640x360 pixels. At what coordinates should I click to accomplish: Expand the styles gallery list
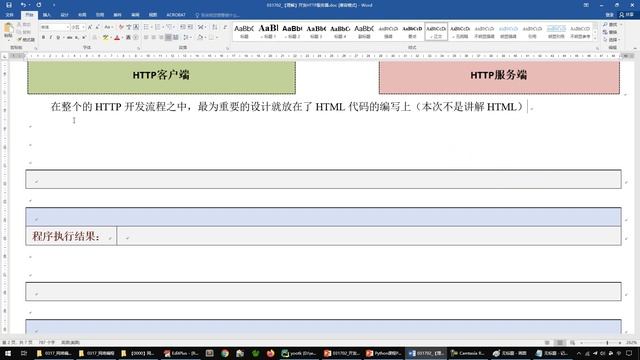[x=596, y=38]
